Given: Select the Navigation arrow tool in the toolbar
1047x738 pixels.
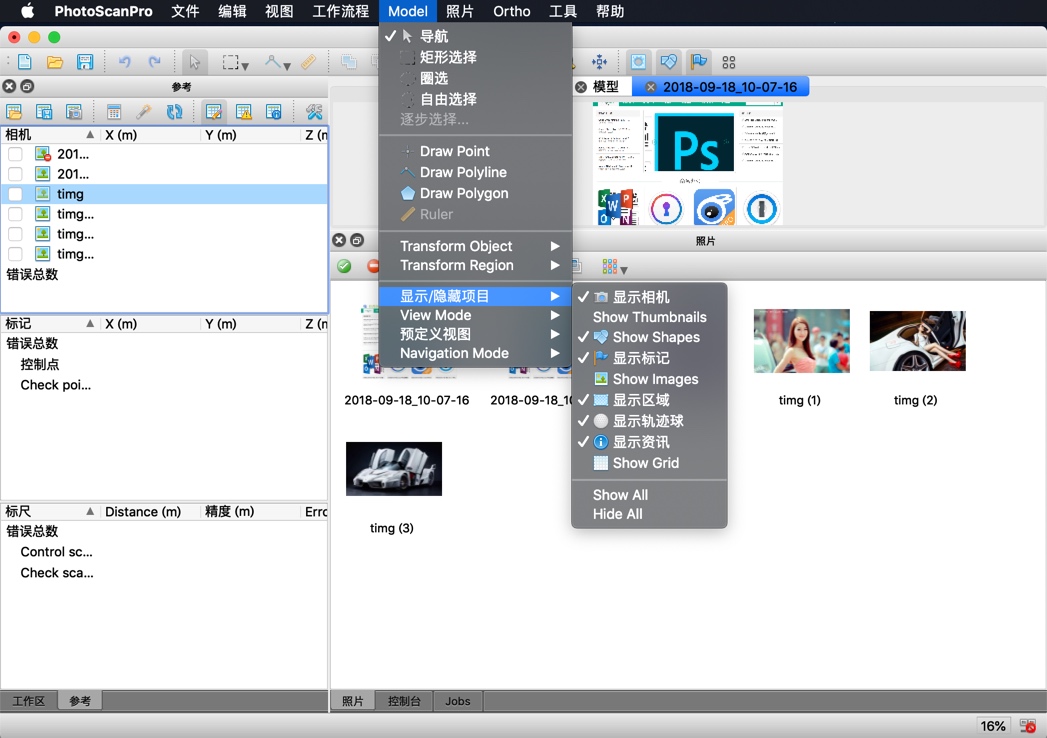Looking at the screenshot, I should (x=195, y=62).
